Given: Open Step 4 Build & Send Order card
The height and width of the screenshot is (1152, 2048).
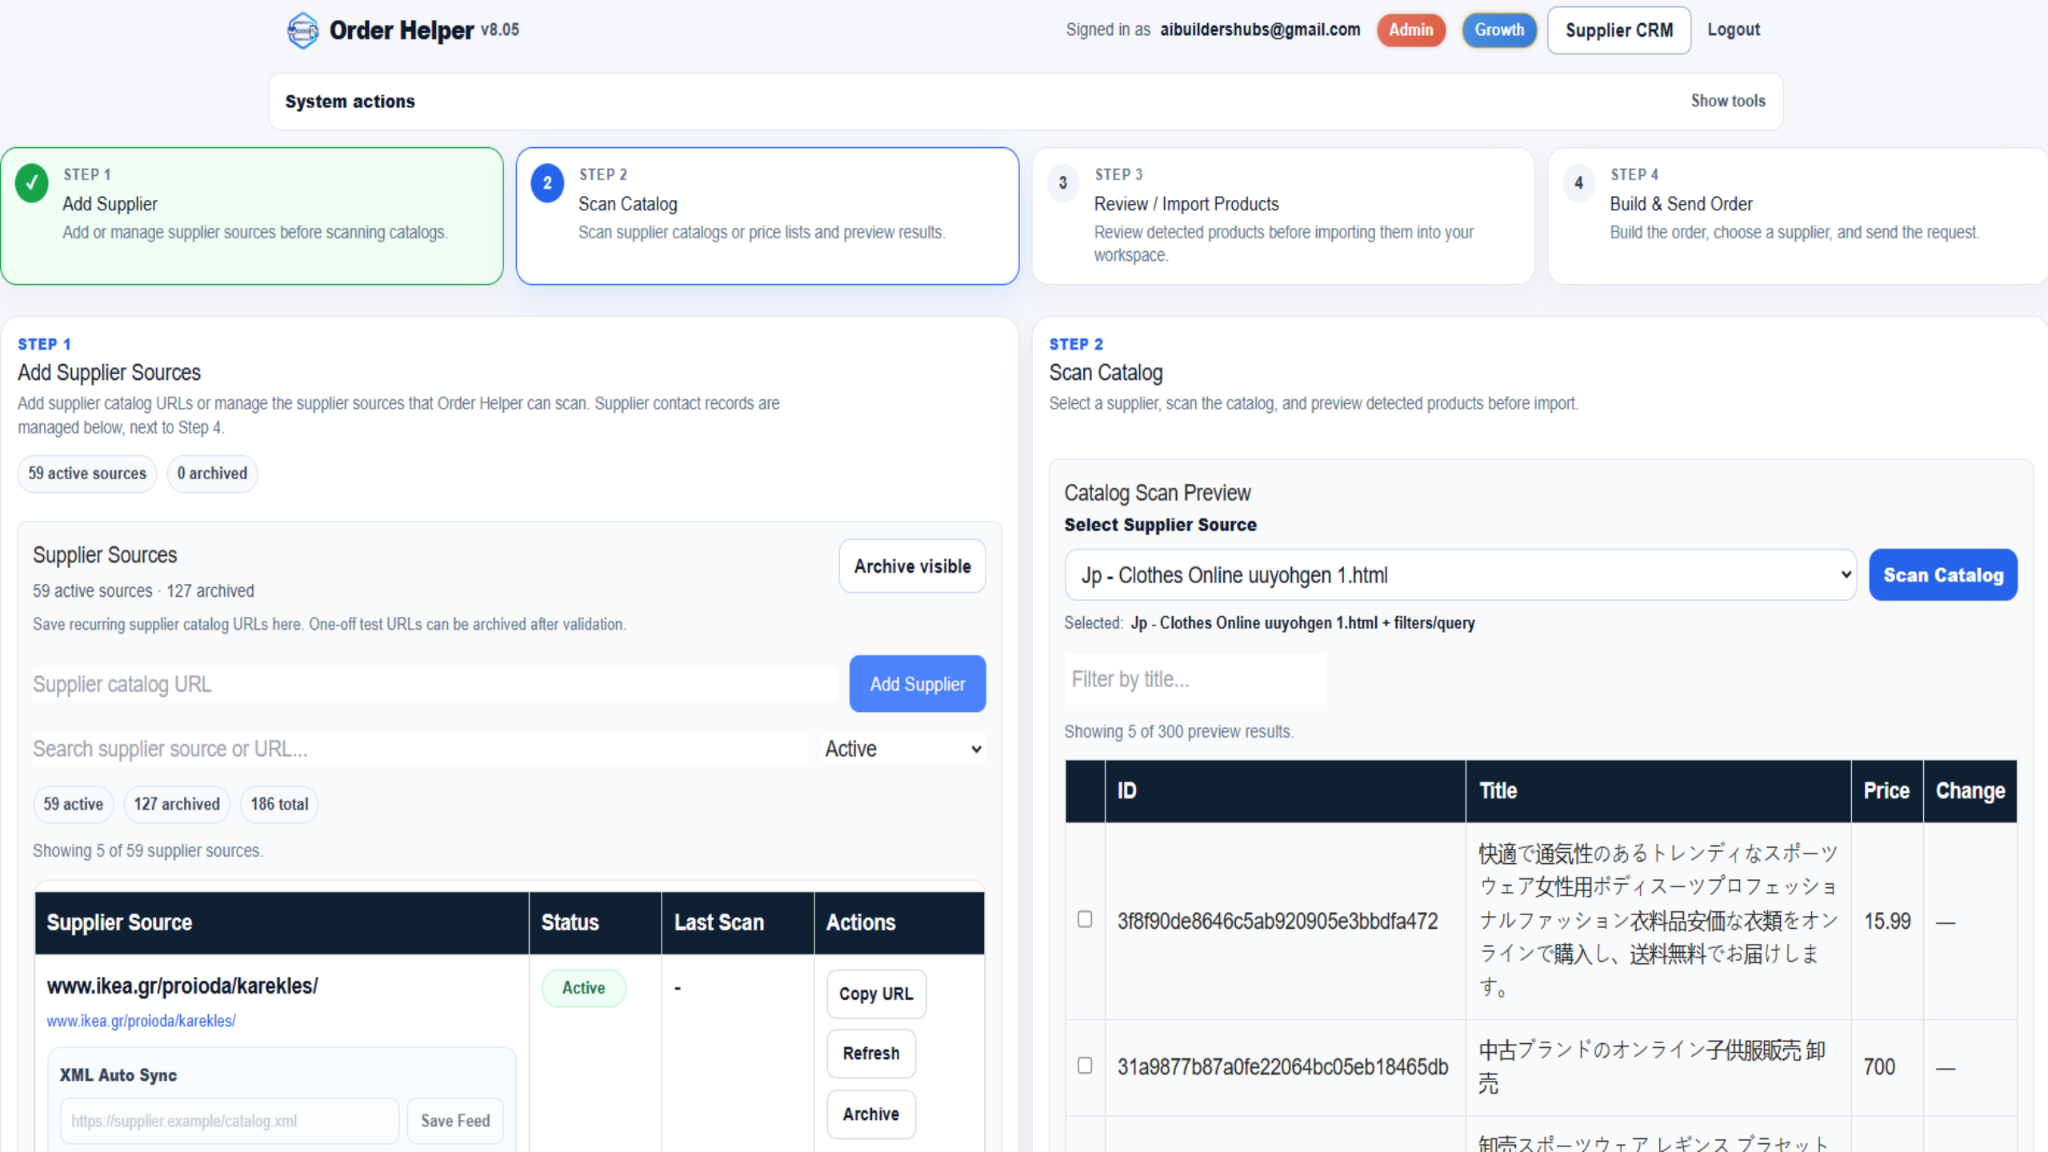Looking at the screenshot, I should coord(1798,216).
